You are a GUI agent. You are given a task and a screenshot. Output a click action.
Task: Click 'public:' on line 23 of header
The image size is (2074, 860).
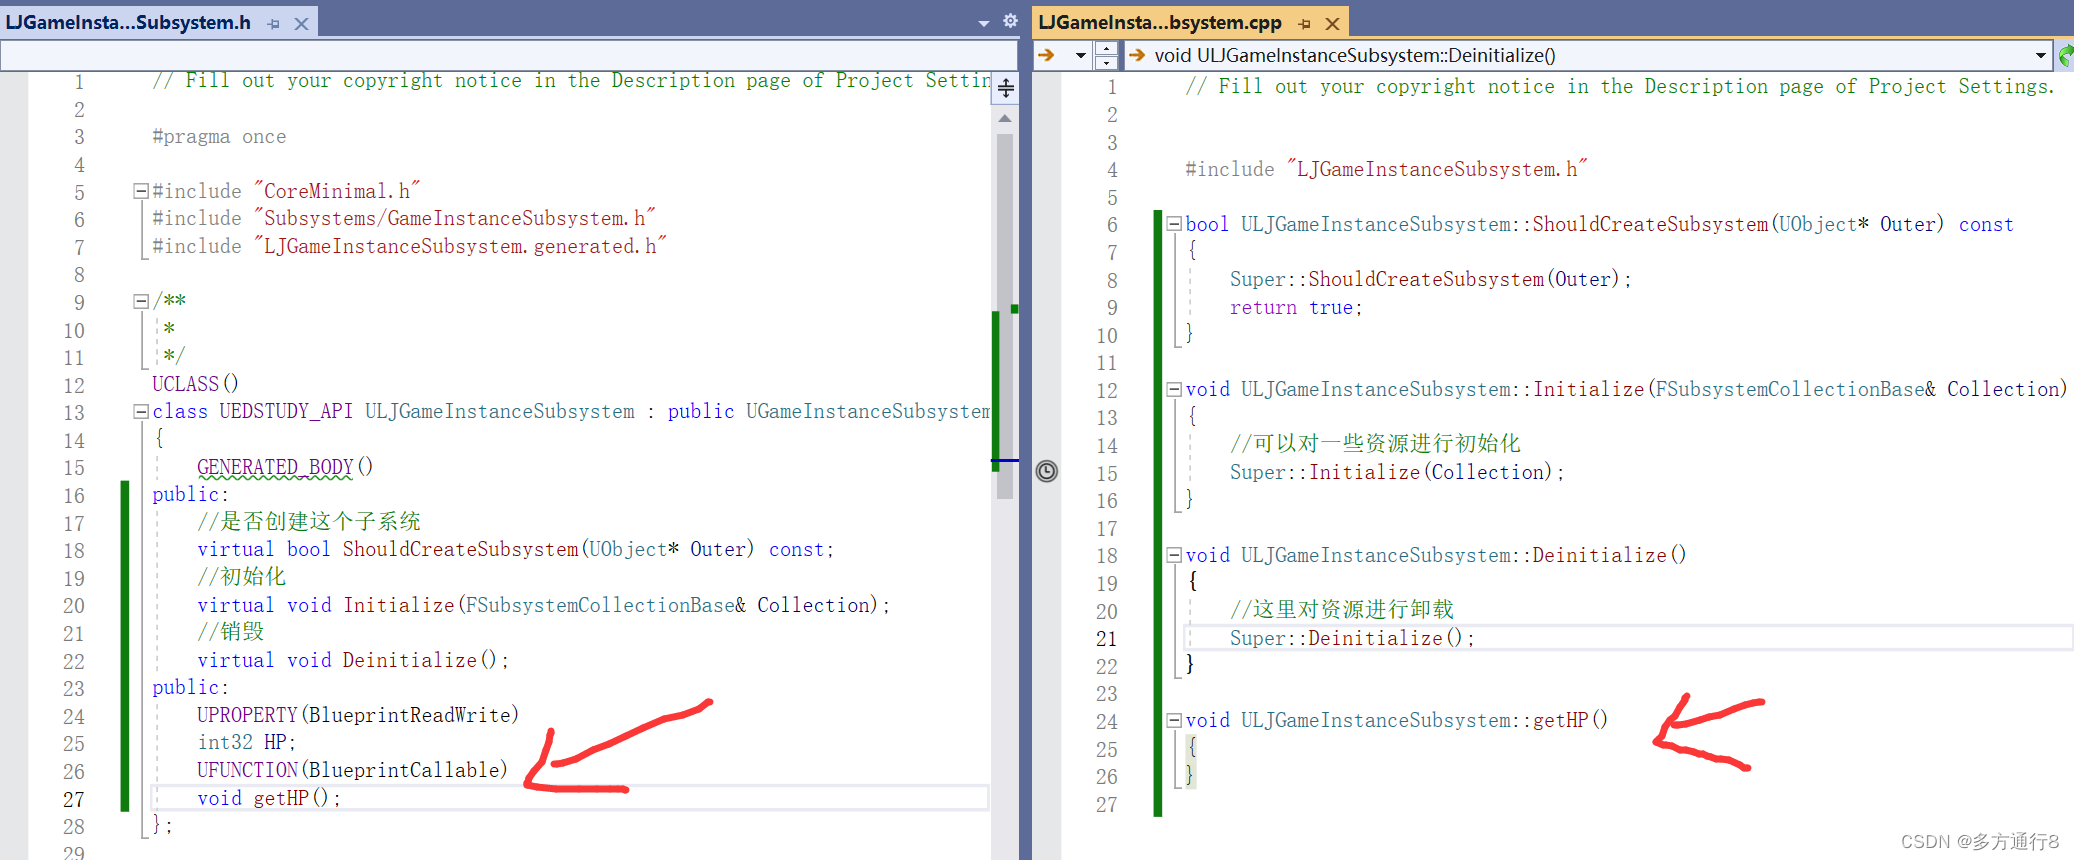coord(190,687)
